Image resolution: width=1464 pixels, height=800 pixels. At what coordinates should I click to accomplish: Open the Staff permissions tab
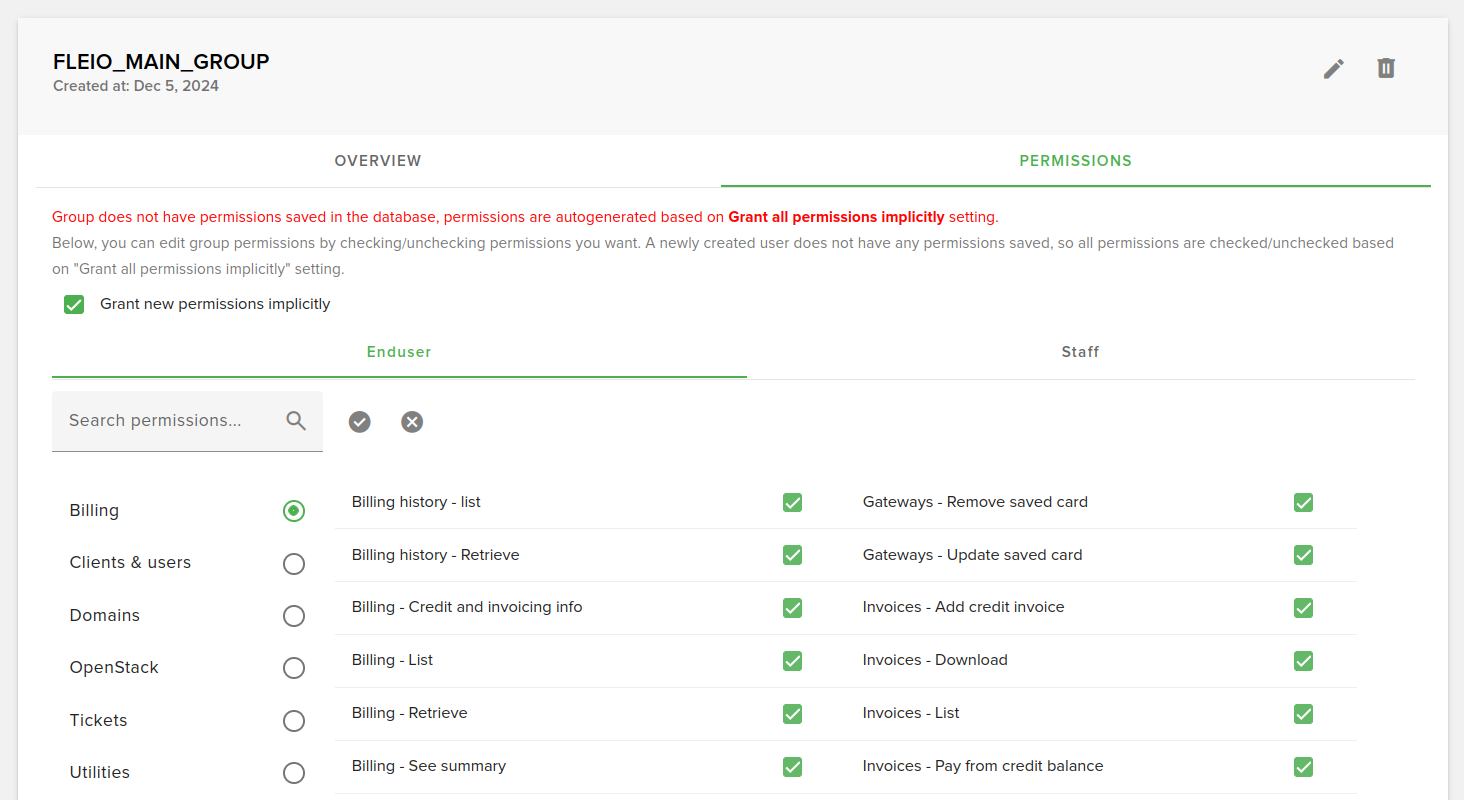(1080, 352)
